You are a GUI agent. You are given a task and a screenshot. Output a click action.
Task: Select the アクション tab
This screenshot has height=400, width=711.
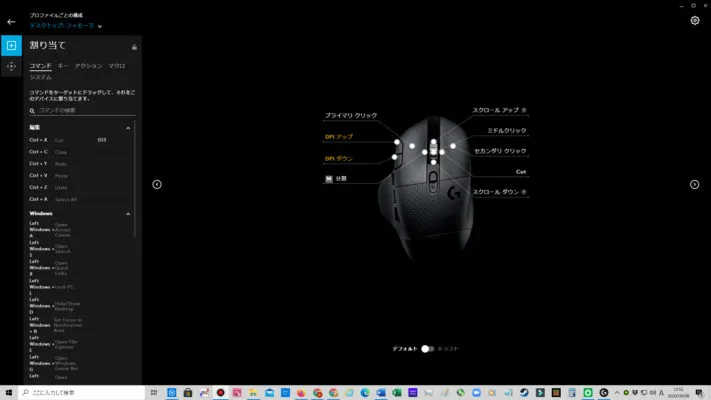coord(88,66)
